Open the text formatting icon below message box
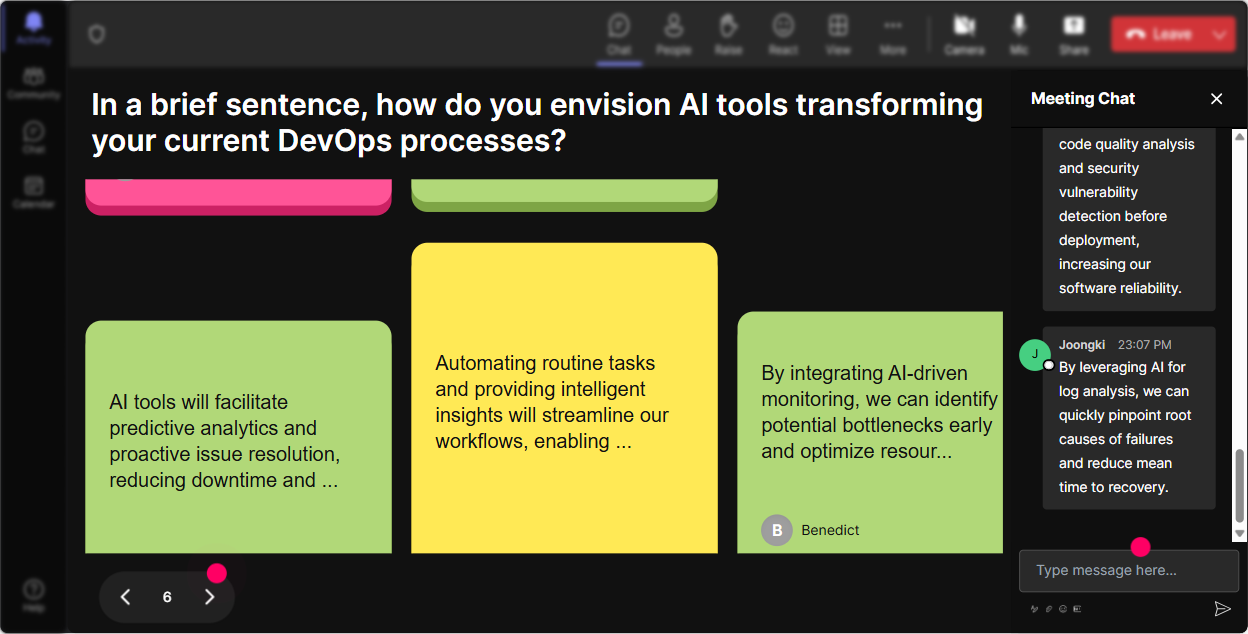The width and height of the screenshot is (1248, 634). (x=1035, y=608)
